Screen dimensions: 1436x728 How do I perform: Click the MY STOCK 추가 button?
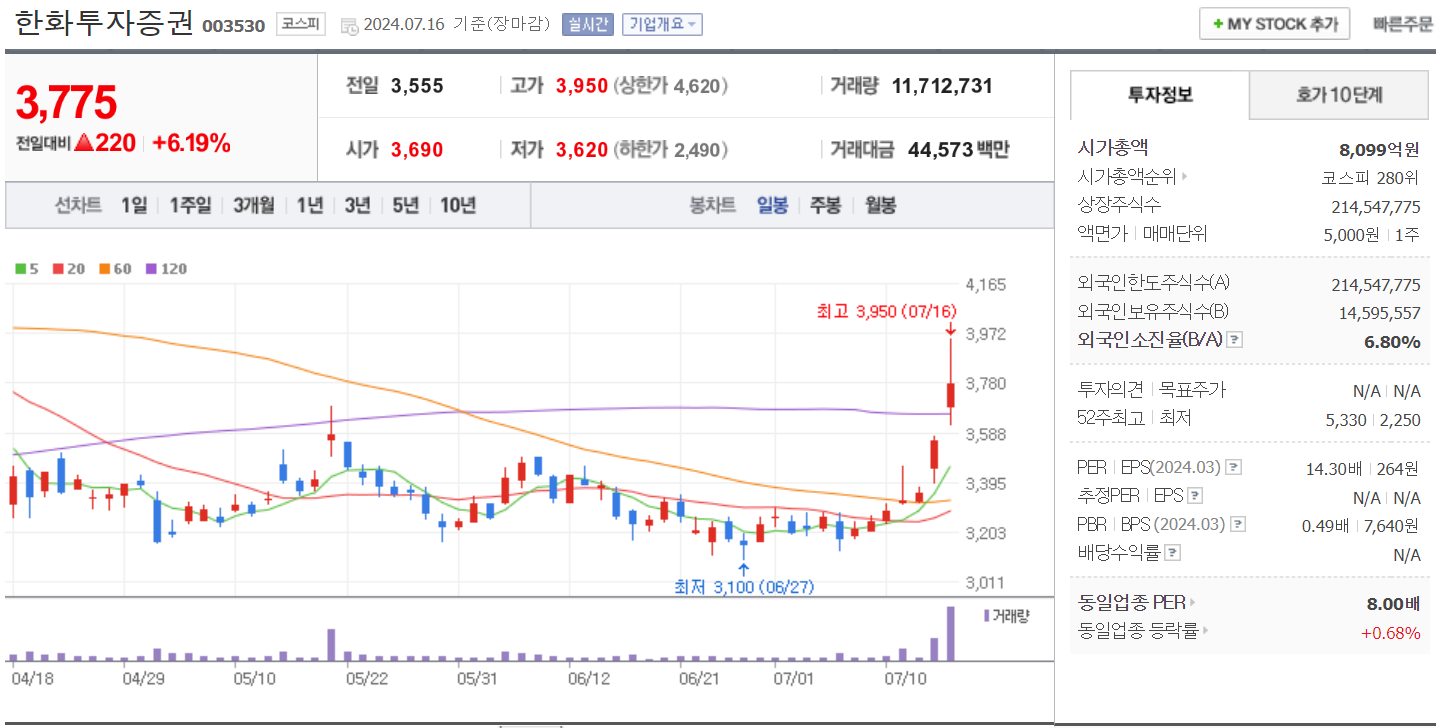pos(1275,24)
